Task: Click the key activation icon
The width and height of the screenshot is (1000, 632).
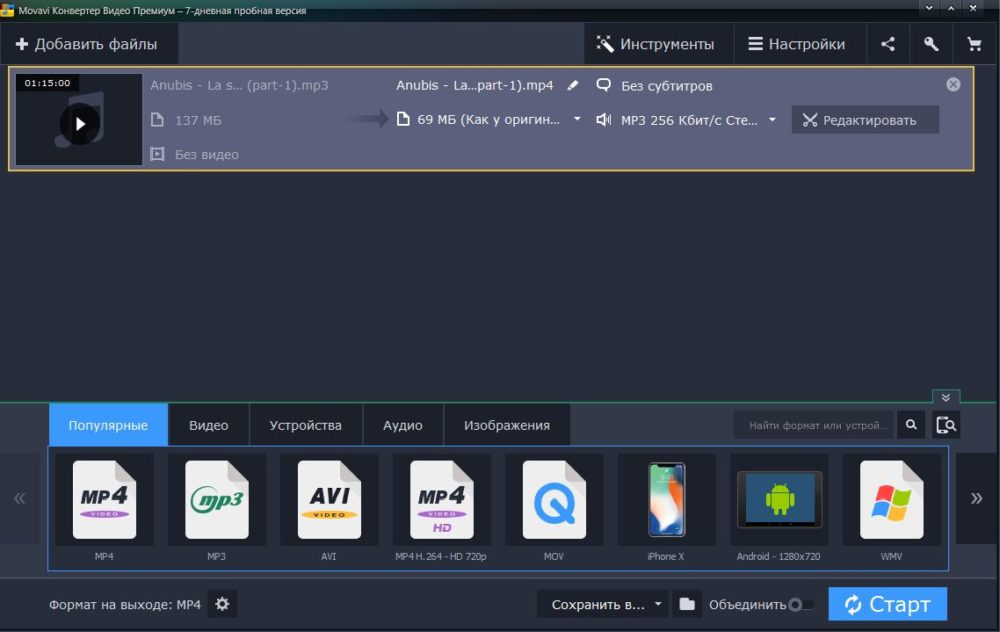Action: click(931, 44)
